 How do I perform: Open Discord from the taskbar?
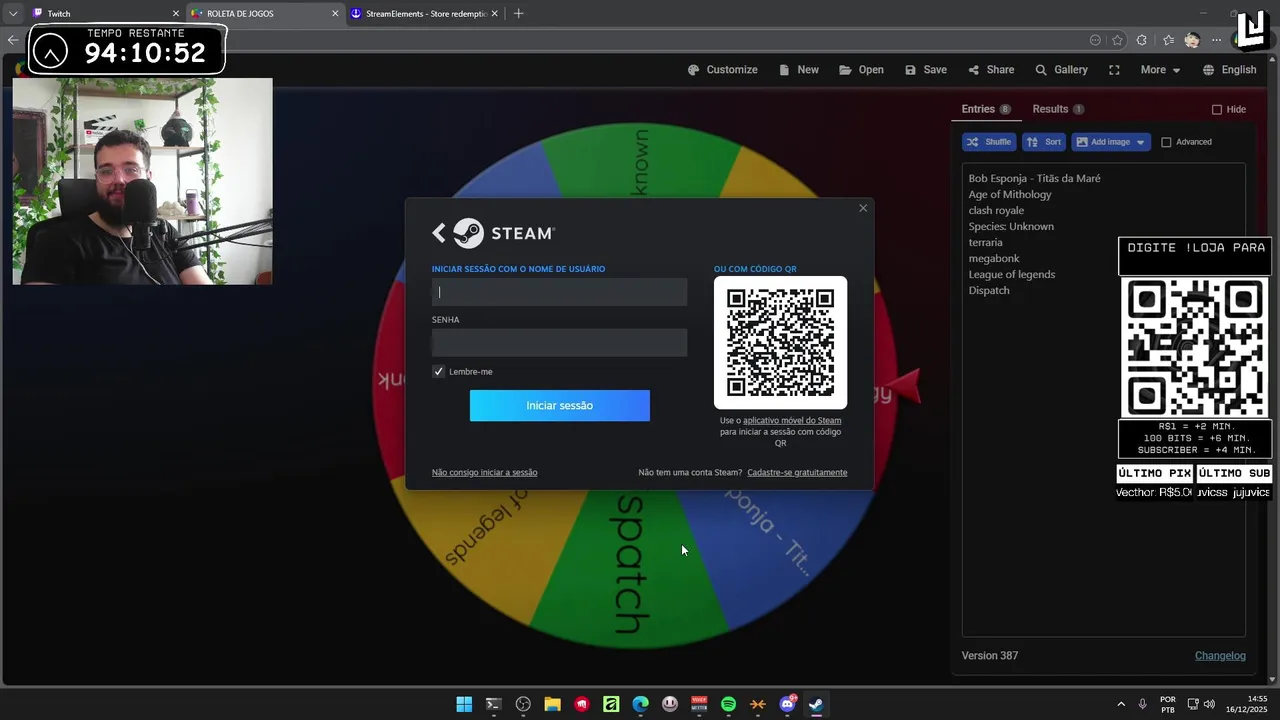pos(787,704)
